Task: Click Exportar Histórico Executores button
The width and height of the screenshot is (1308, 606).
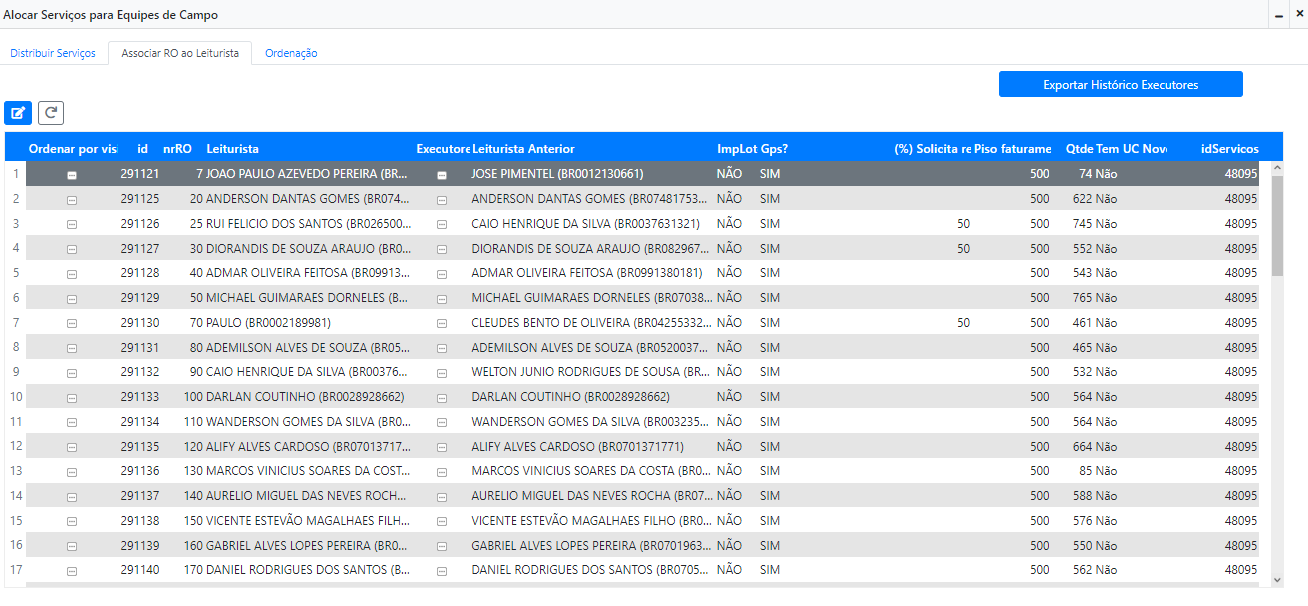Action: (1120, 85)
